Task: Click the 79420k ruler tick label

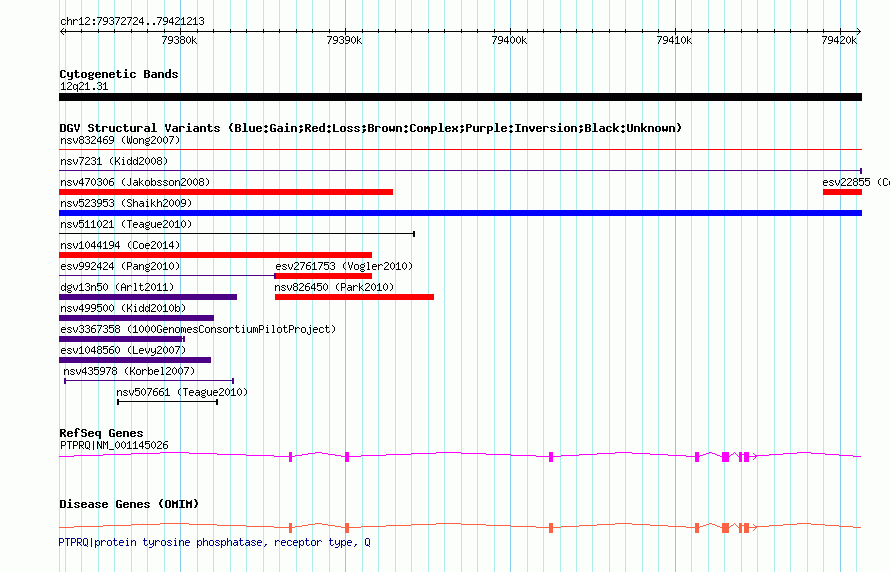Action: point(839,40)
